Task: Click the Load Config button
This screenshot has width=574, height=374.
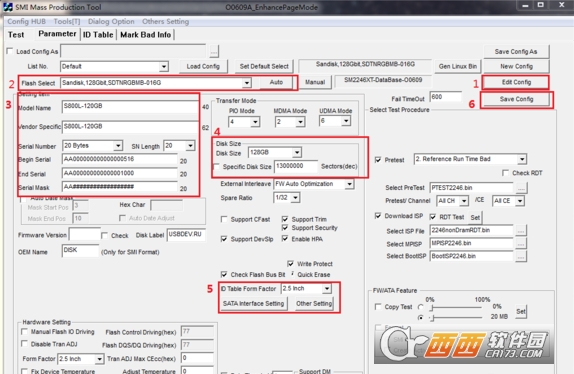Action: [203, 67]
